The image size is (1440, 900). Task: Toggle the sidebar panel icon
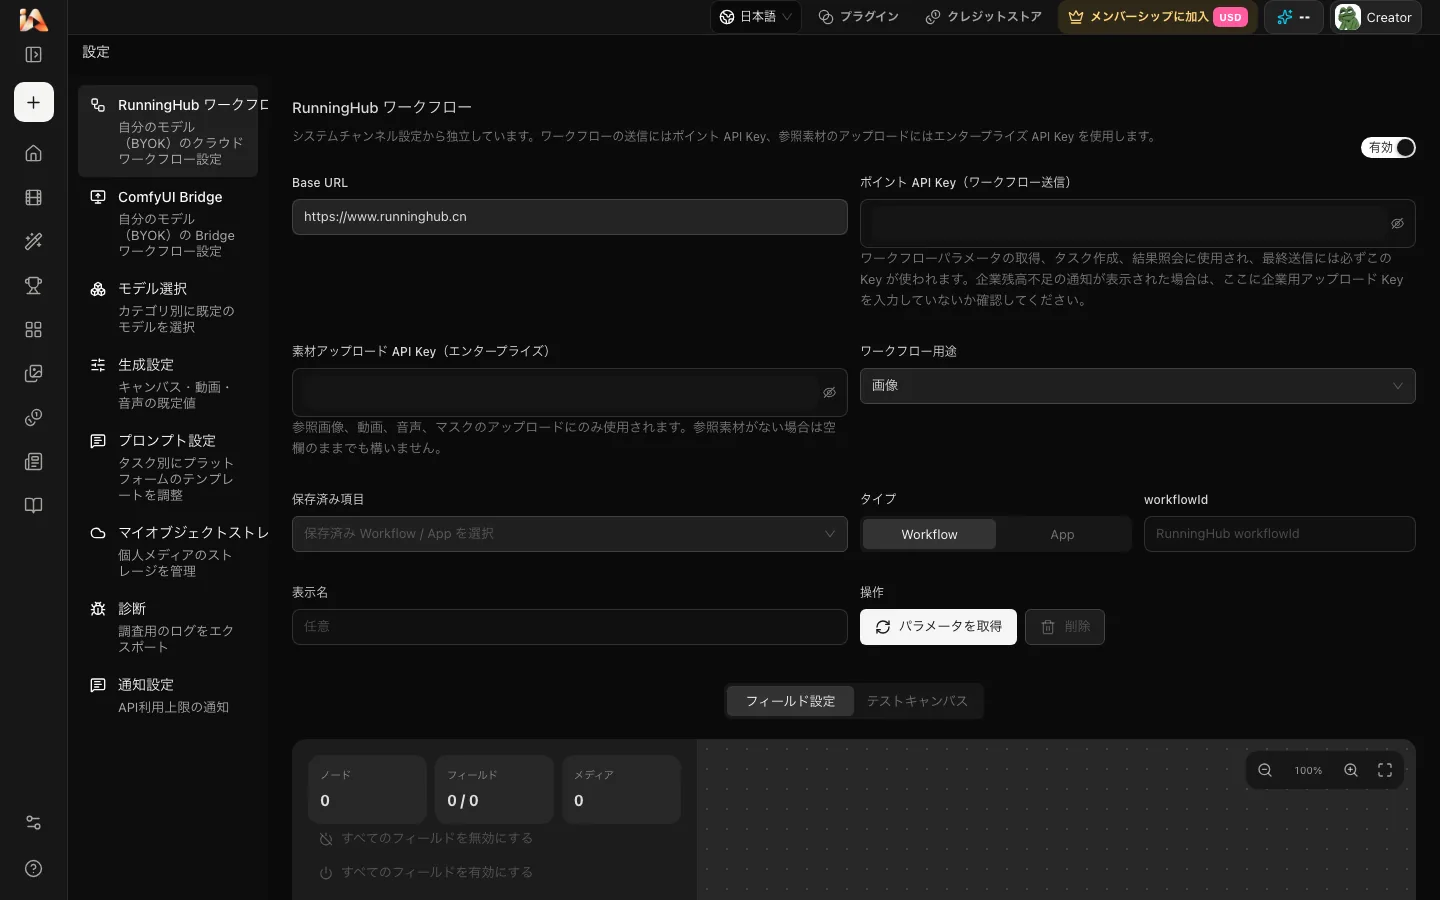tap(33, 55)
